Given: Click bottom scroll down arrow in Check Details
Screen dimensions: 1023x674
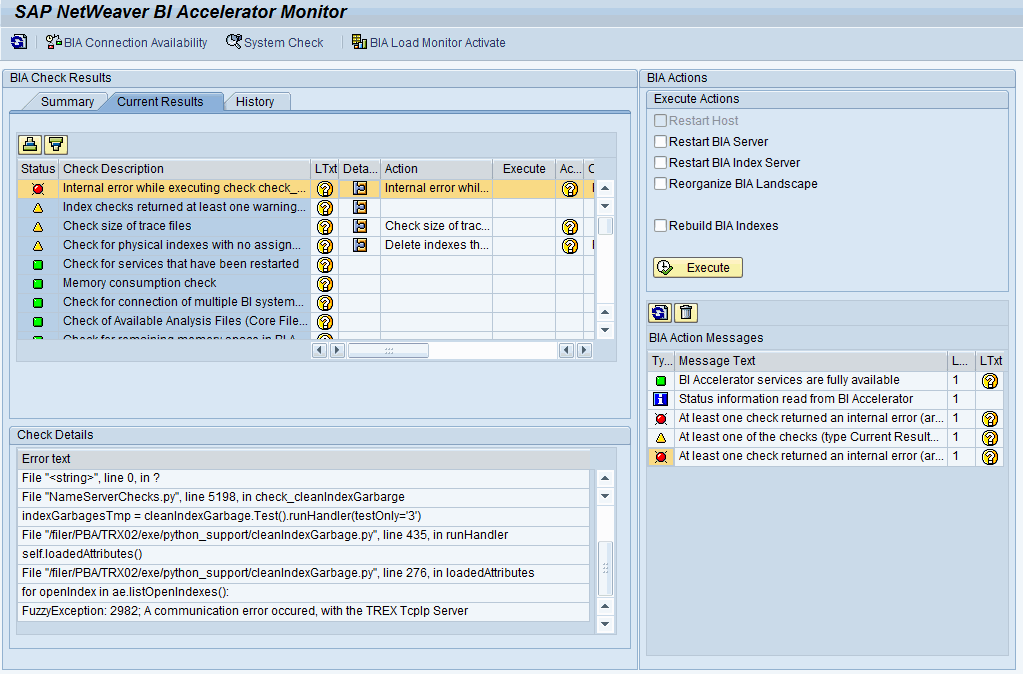Looking at the screenshot, I should pyautogui.click(x=605, y=624).
